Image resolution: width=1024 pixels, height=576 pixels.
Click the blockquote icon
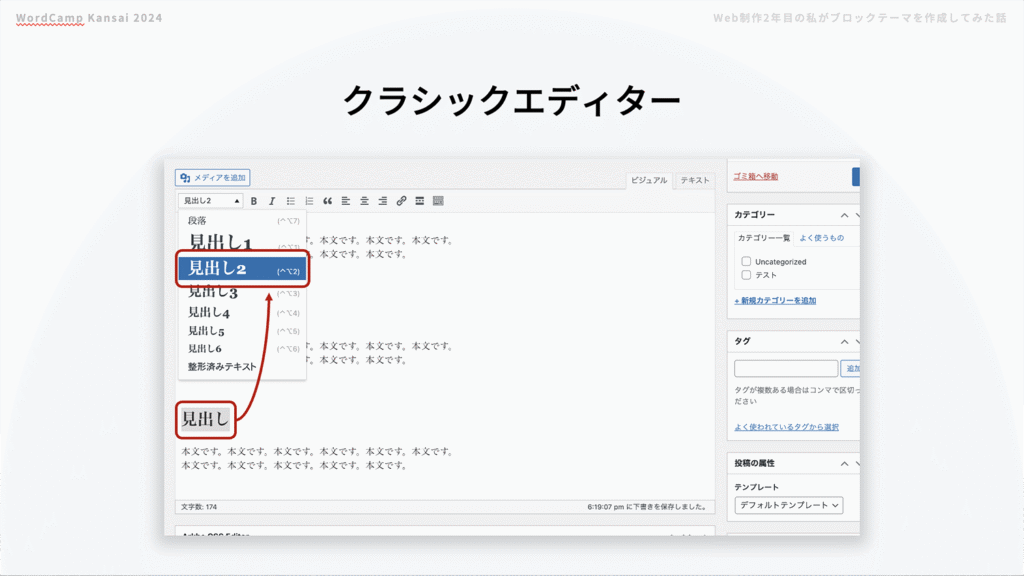click(x=327, y=201)
